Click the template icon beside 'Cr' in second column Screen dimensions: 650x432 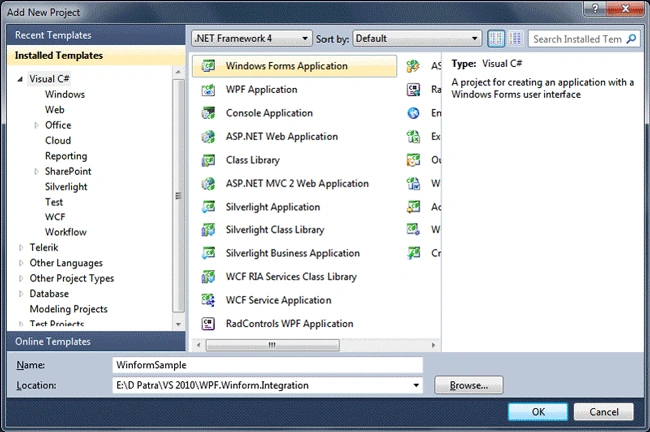413,253
